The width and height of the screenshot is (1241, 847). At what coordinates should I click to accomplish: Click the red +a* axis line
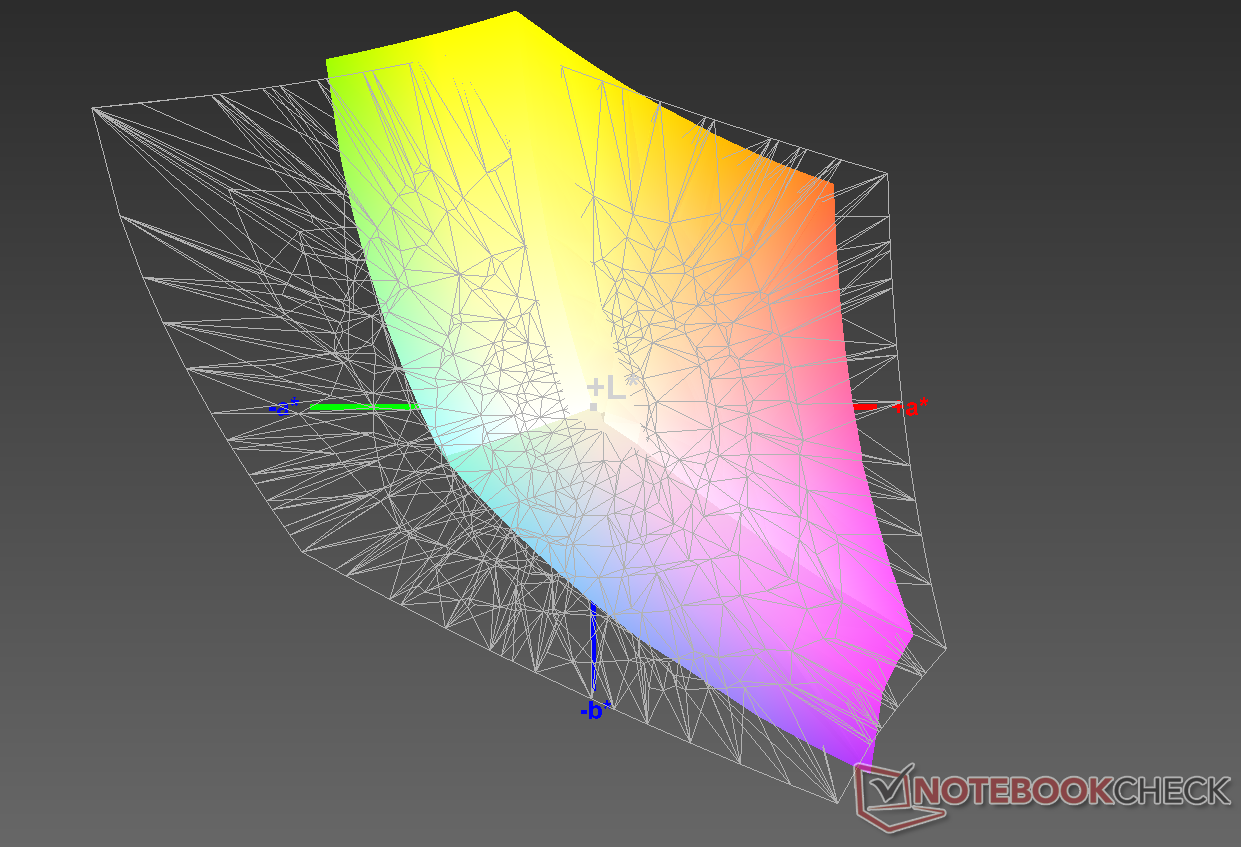tap(867, 406)
